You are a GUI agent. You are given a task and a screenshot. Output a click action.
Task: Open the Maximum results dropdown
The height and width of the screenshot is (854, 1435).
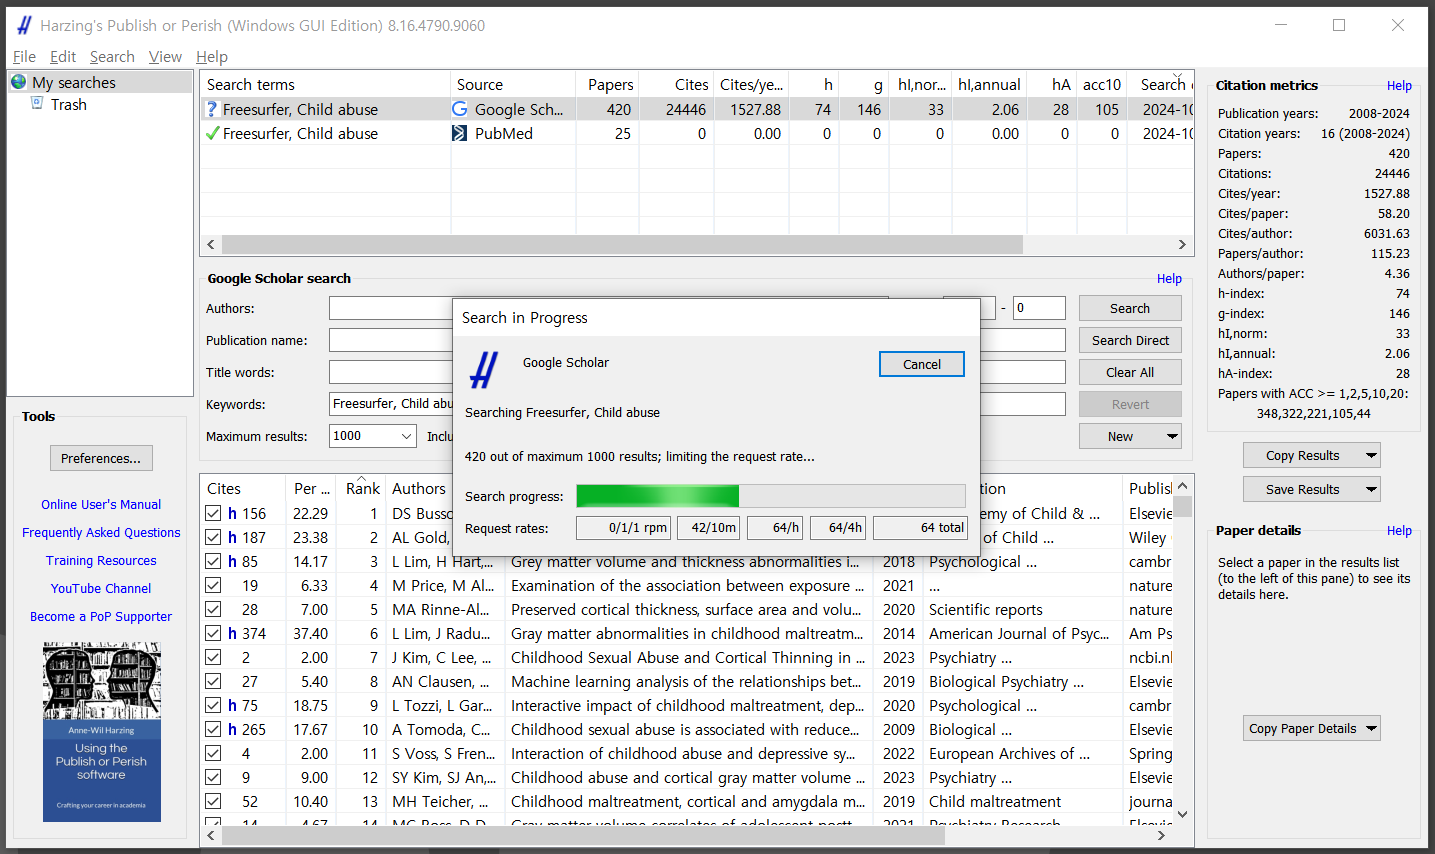click(406, 436)
